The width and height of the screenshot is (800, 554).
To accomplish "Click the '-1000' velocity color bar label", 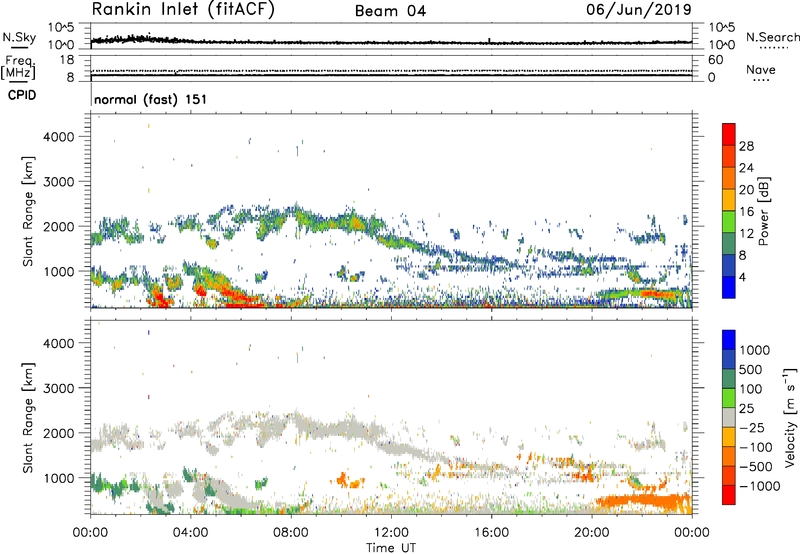I will point(762,486).
